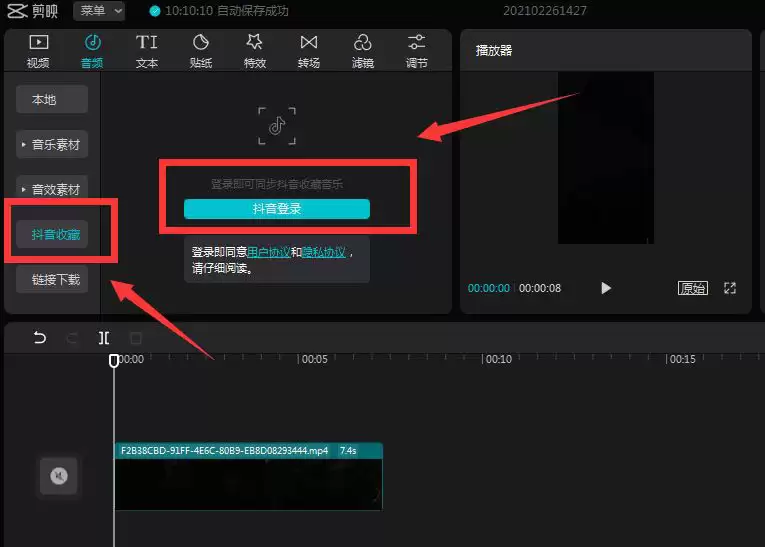Toggle track mute speaker icon

click(x=59, y=477)
